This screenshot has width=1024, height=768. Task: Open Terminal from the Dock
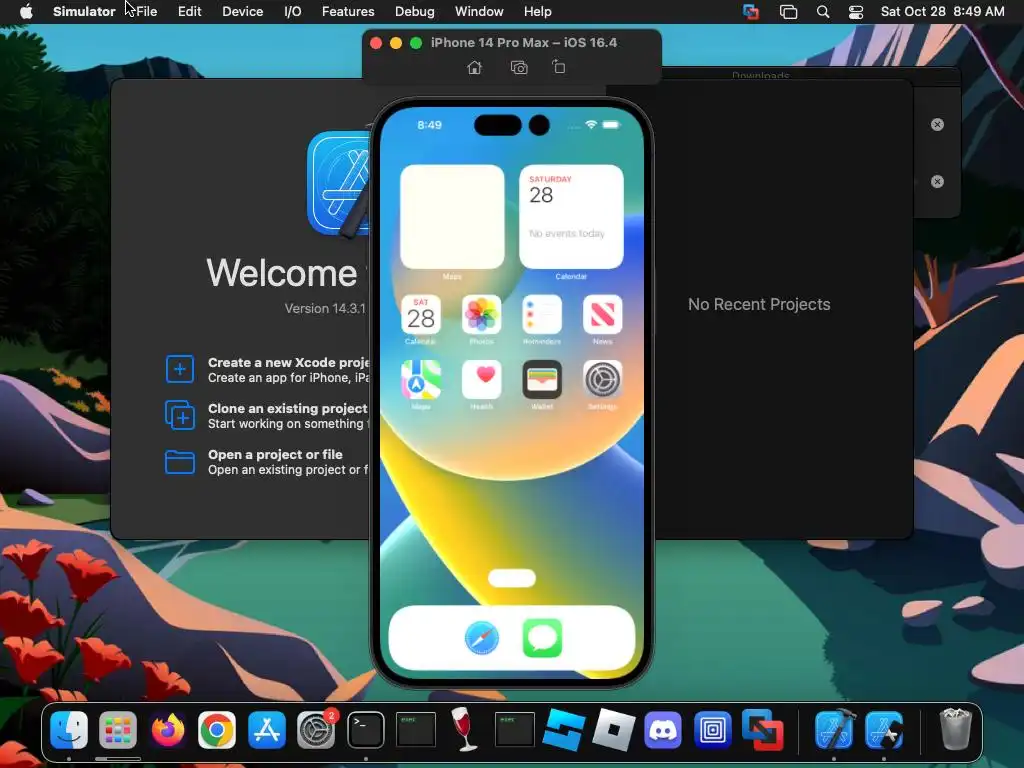click(366, 729)
